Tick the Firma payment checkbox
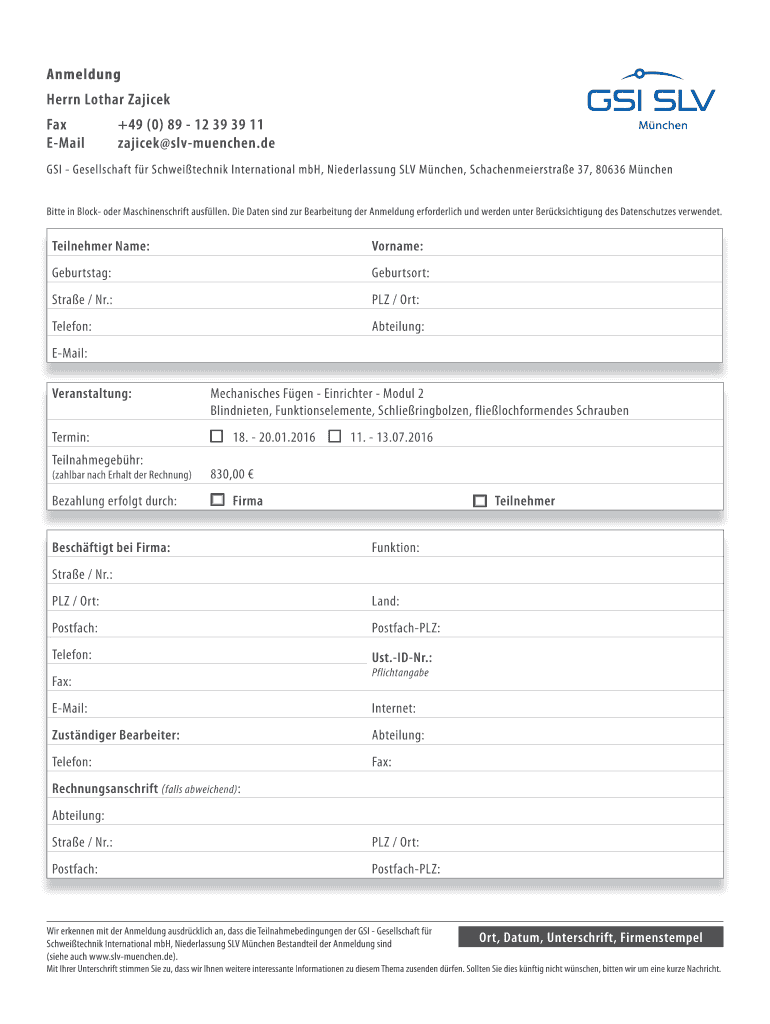Viewport: 770px width, 1024px height. (217, 500)
